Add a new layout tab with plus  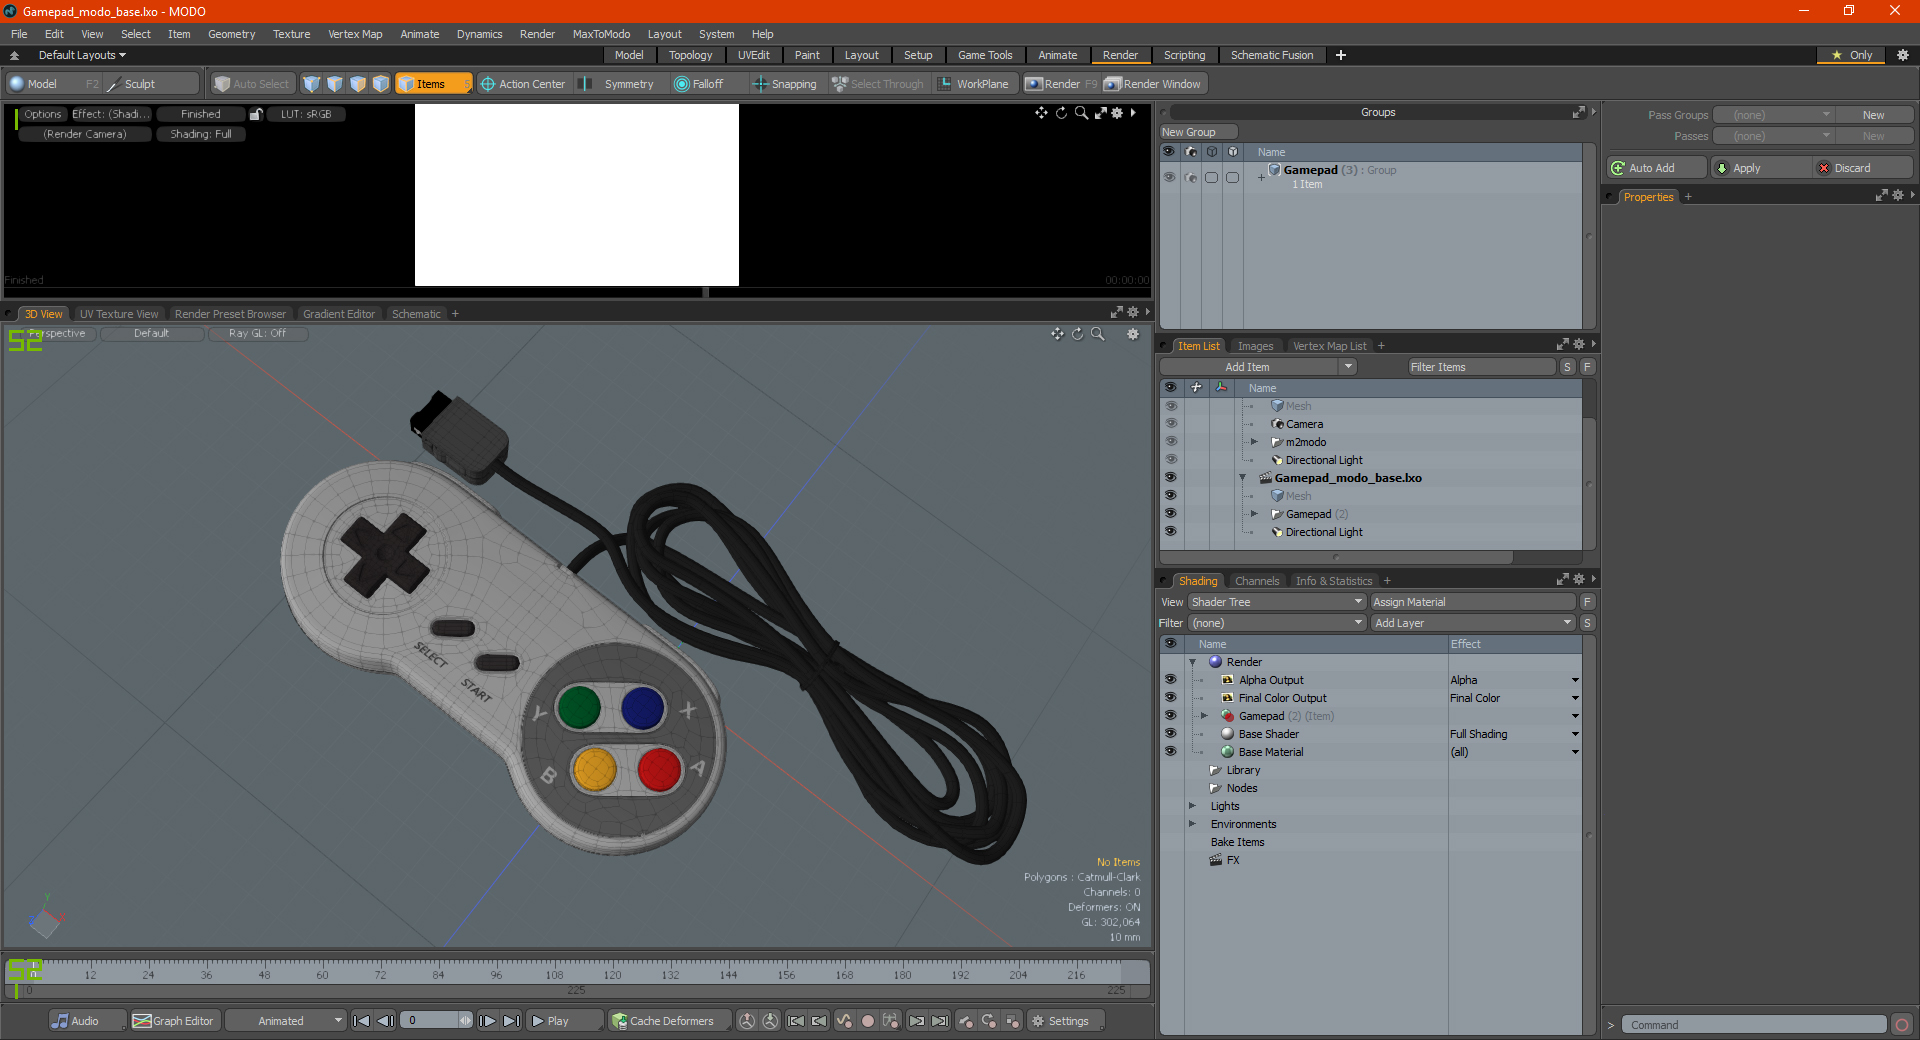coord(1341,55)
